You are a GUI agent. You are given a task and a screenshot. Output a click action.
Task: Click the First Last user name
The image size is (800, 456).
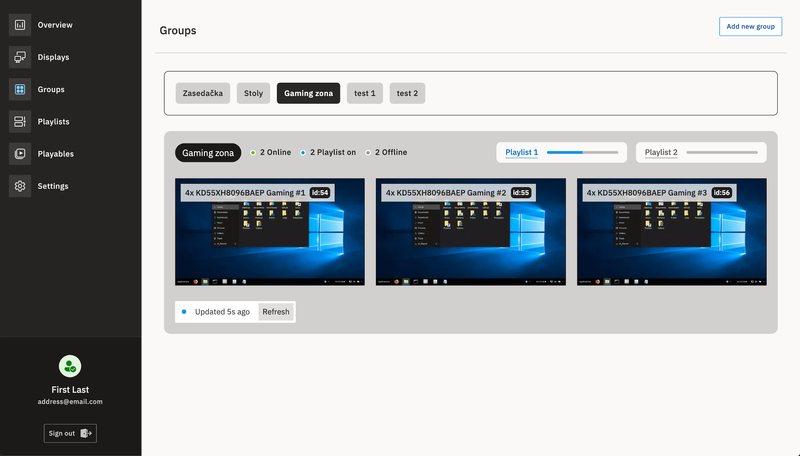click(70, 390)
